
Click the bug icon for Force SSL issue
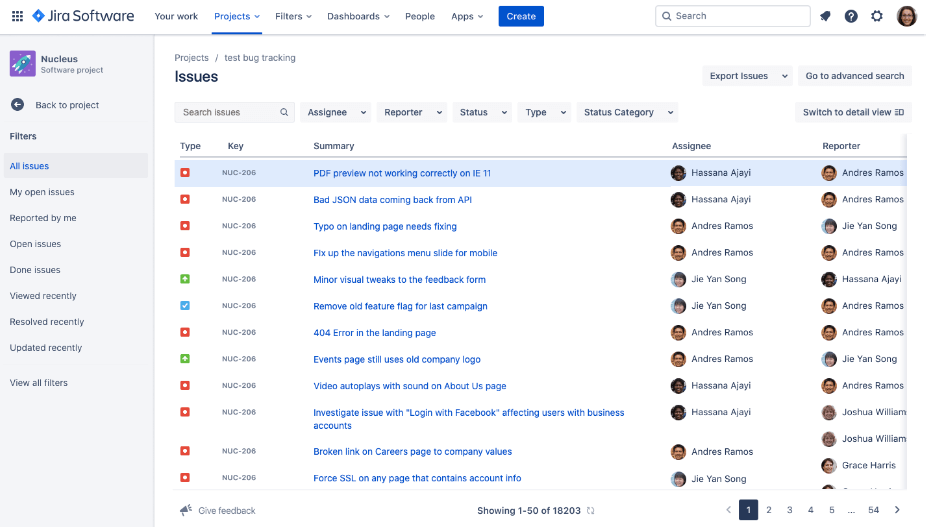pyautogui.click(x=185, y=477)
